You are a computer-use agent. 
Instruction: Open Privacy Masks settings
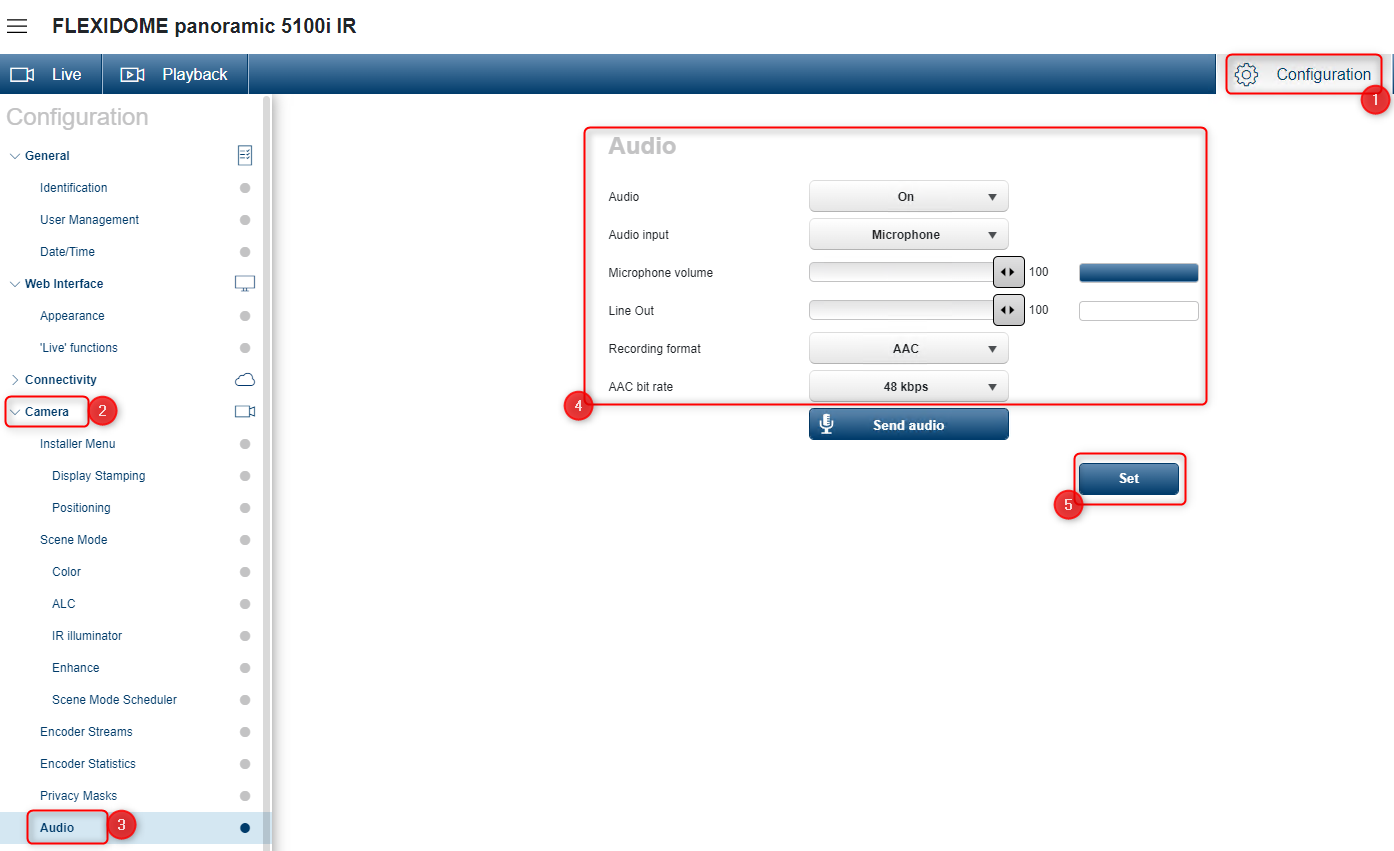pos(78,795)
